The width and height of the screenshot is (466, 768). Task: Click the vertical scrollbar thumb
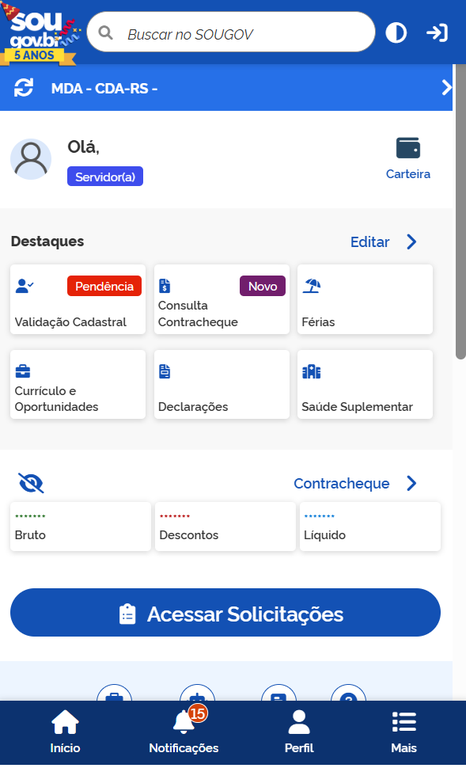[x=460, y=211]
